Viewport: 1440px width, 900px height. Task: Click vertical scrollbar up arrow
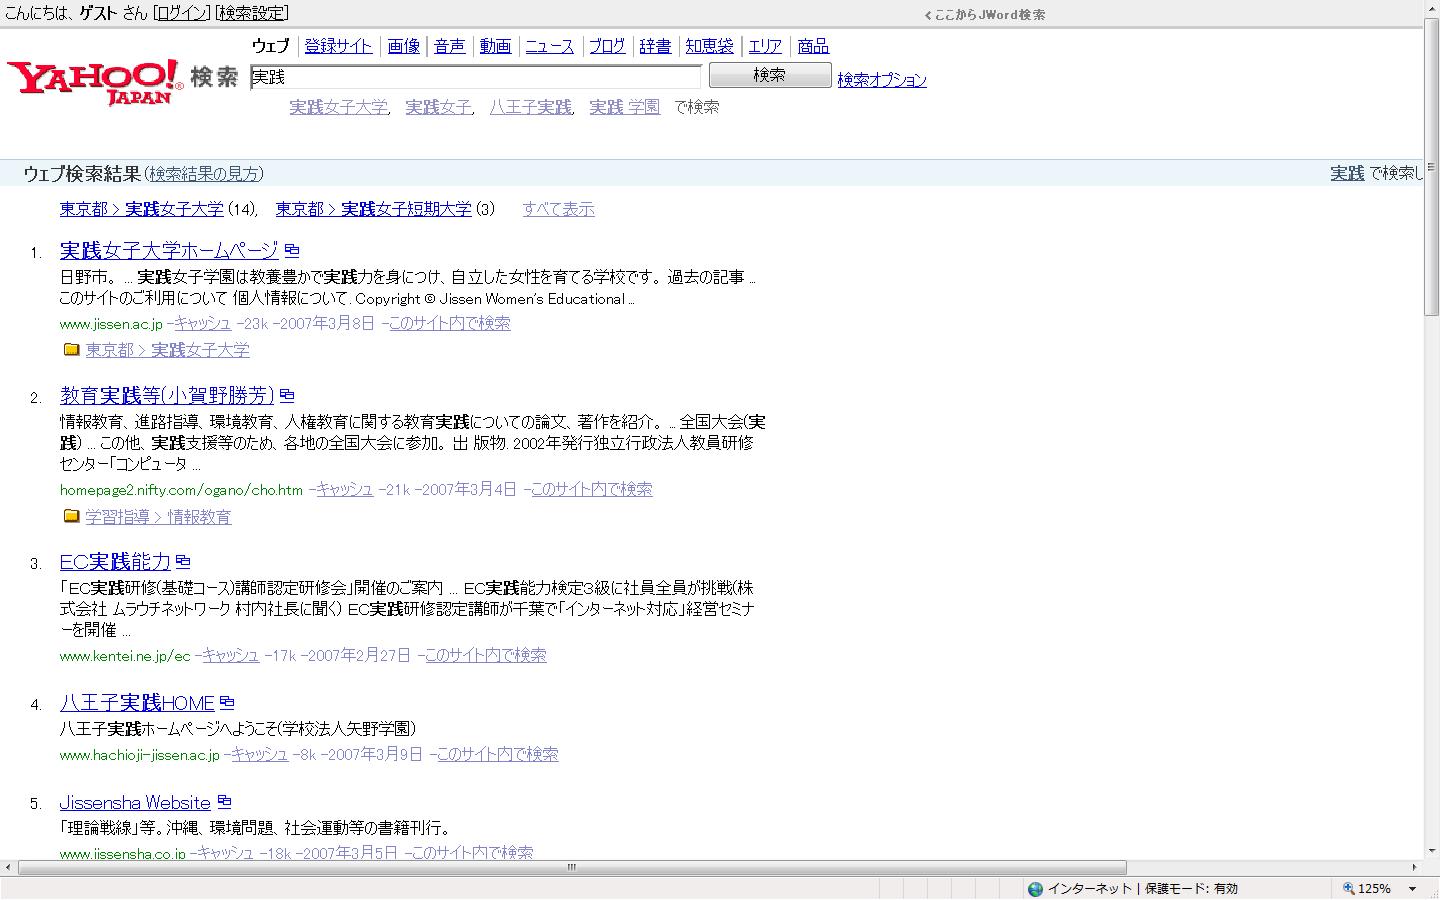[x=1432, y=7]
